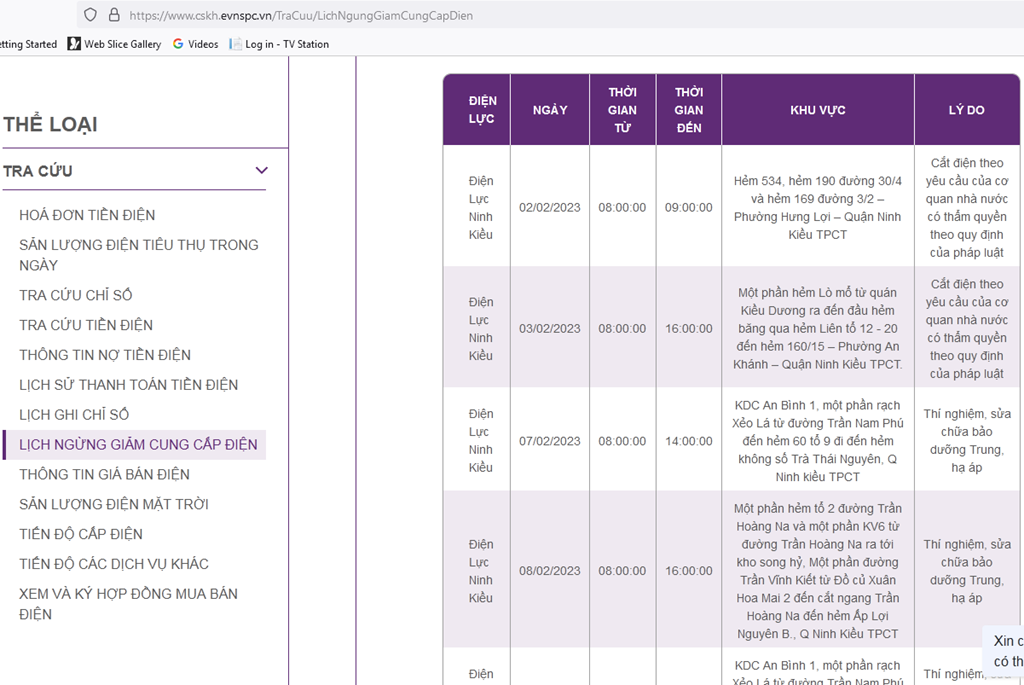This screenshot has width=1024, height=685.
Task: Select the date cell 07/02/2023
Action: (x=550, y=441)
